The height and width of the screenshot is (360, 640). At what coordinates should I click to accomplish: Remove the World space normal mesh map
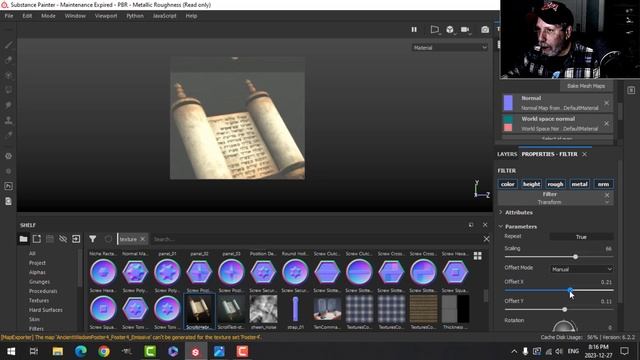pos(607,123)
